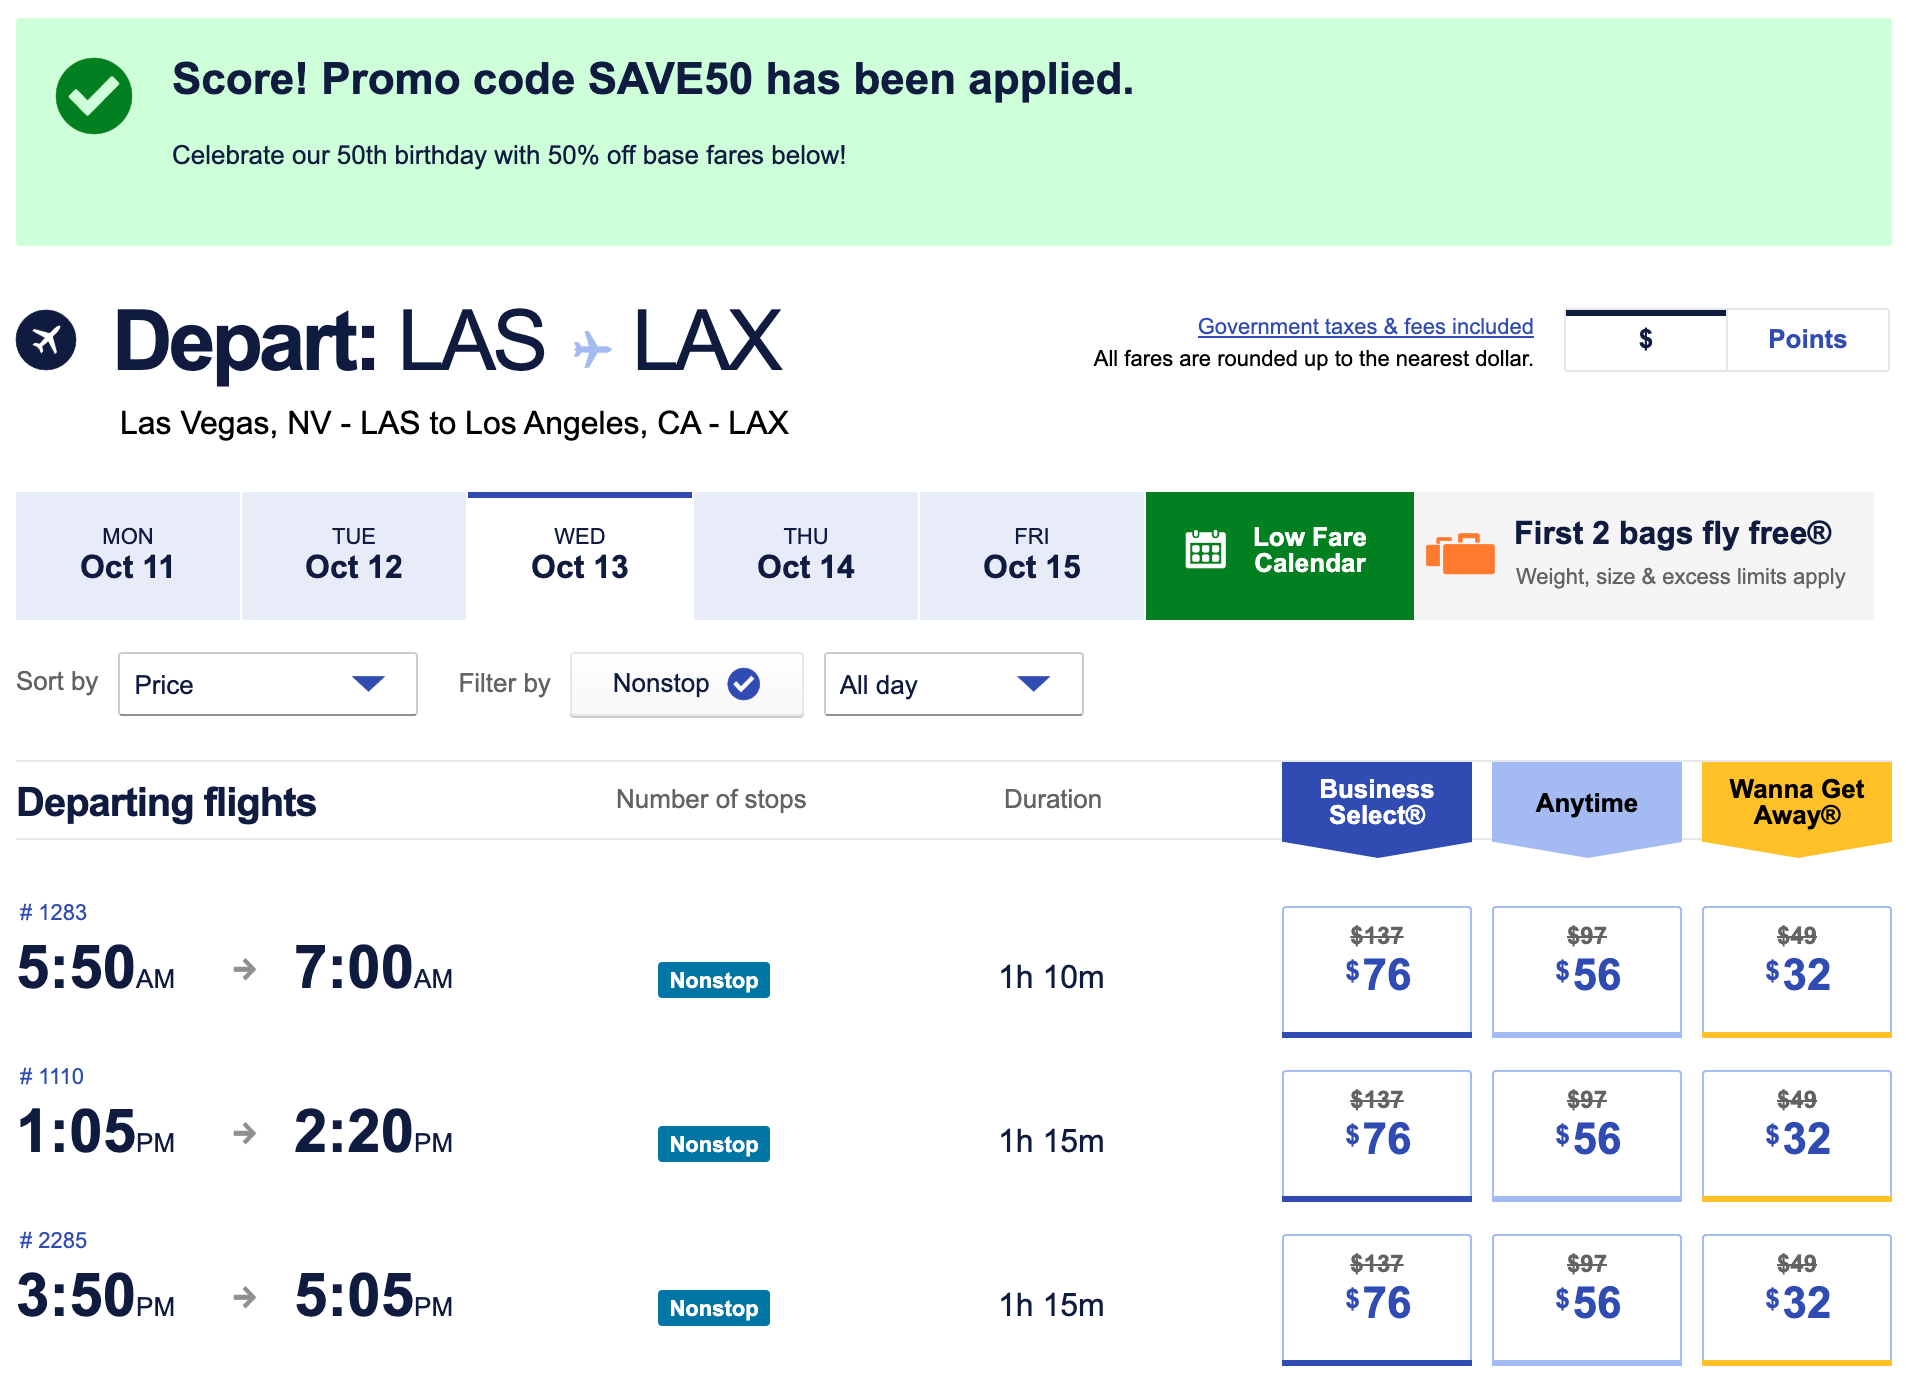Screen dimensions: 1906x1390
Task: Choose $76 Business Select fare for flight 1110
Action: (1377, 1135)
